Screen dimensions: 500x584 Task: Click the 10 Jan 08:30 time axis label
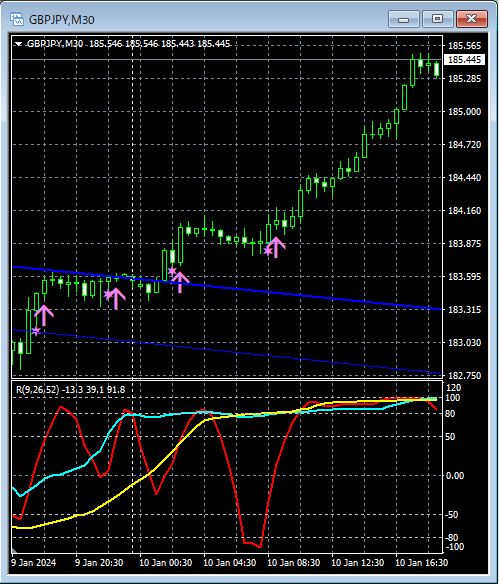294,562
